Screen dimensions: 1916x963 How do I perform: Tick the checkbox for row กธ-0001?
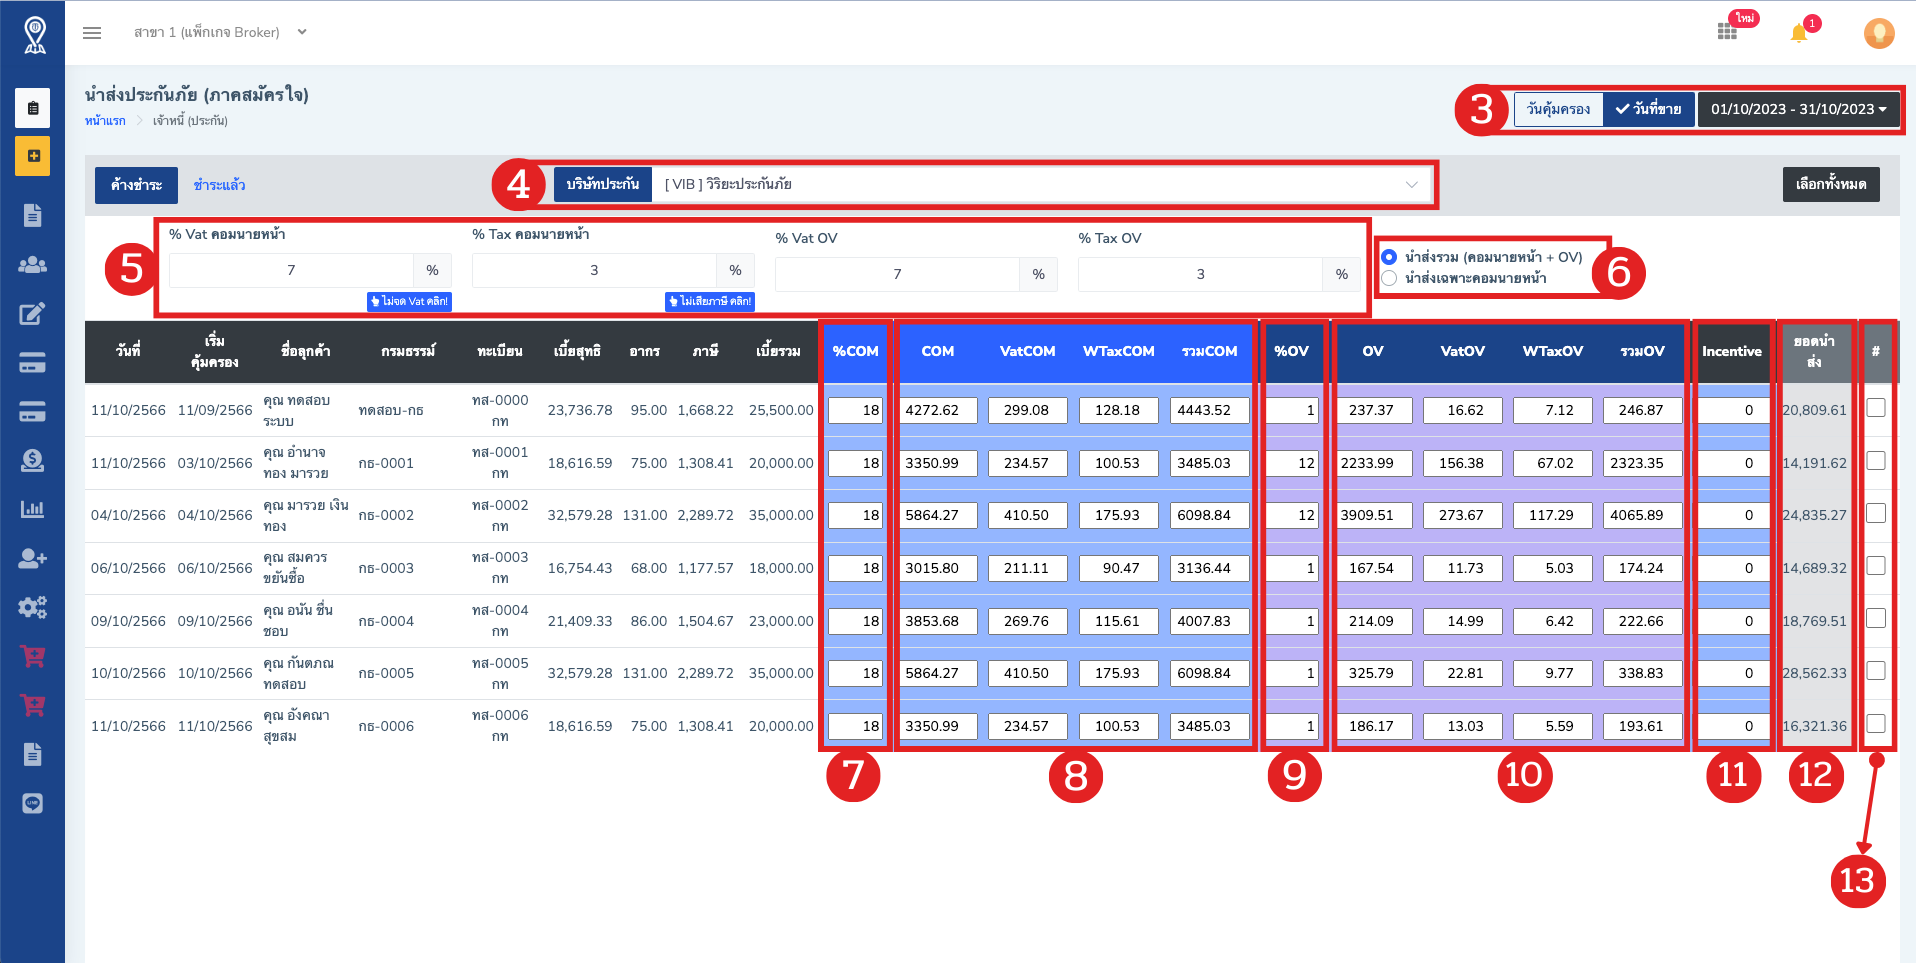pos(1876,460)
